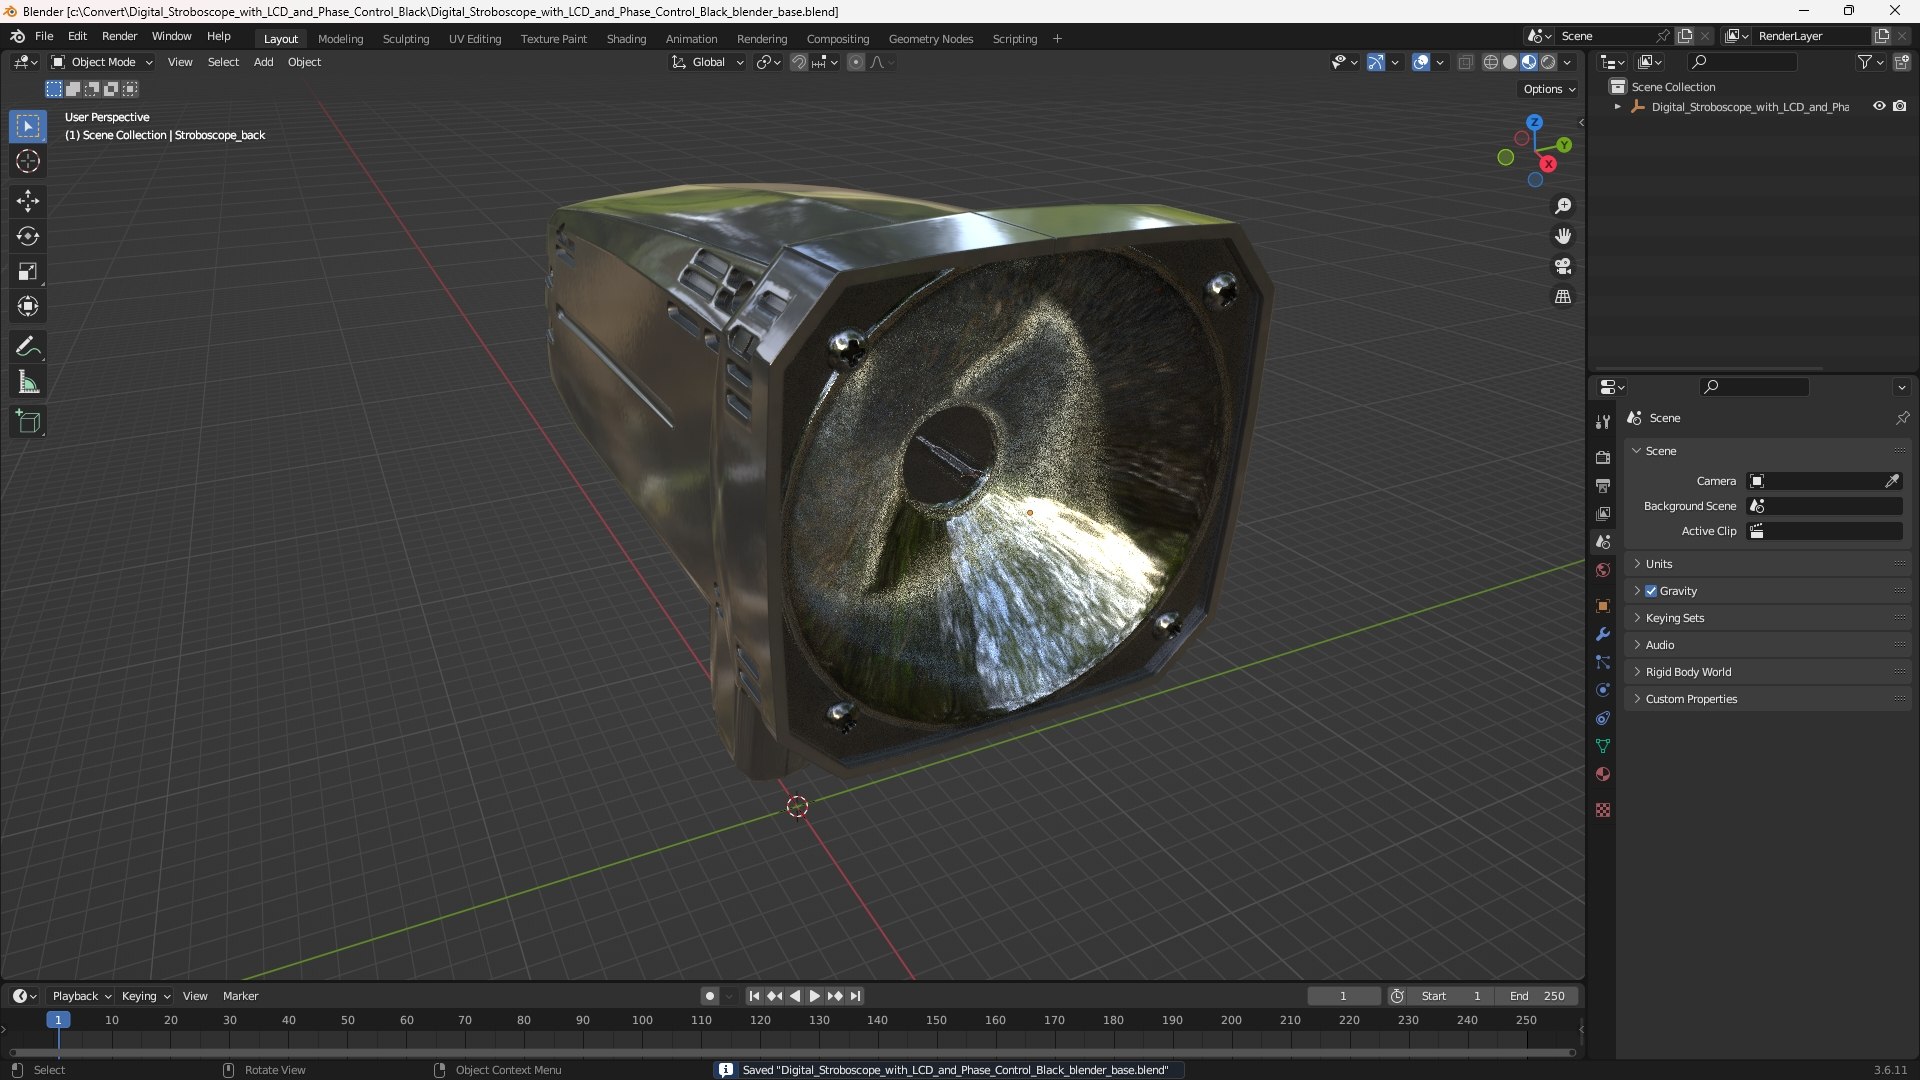Switch to the Shading workspace tab
The image size is (1920, 1080).
626,38
